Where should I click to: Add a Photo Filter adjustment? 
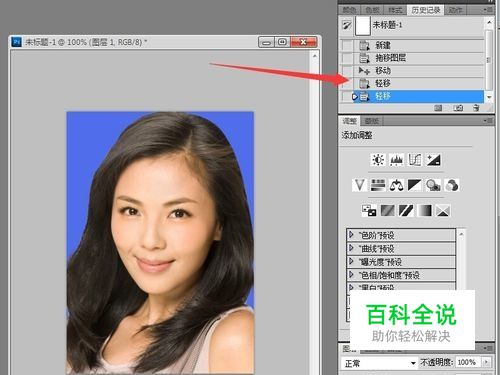point(433,185)
